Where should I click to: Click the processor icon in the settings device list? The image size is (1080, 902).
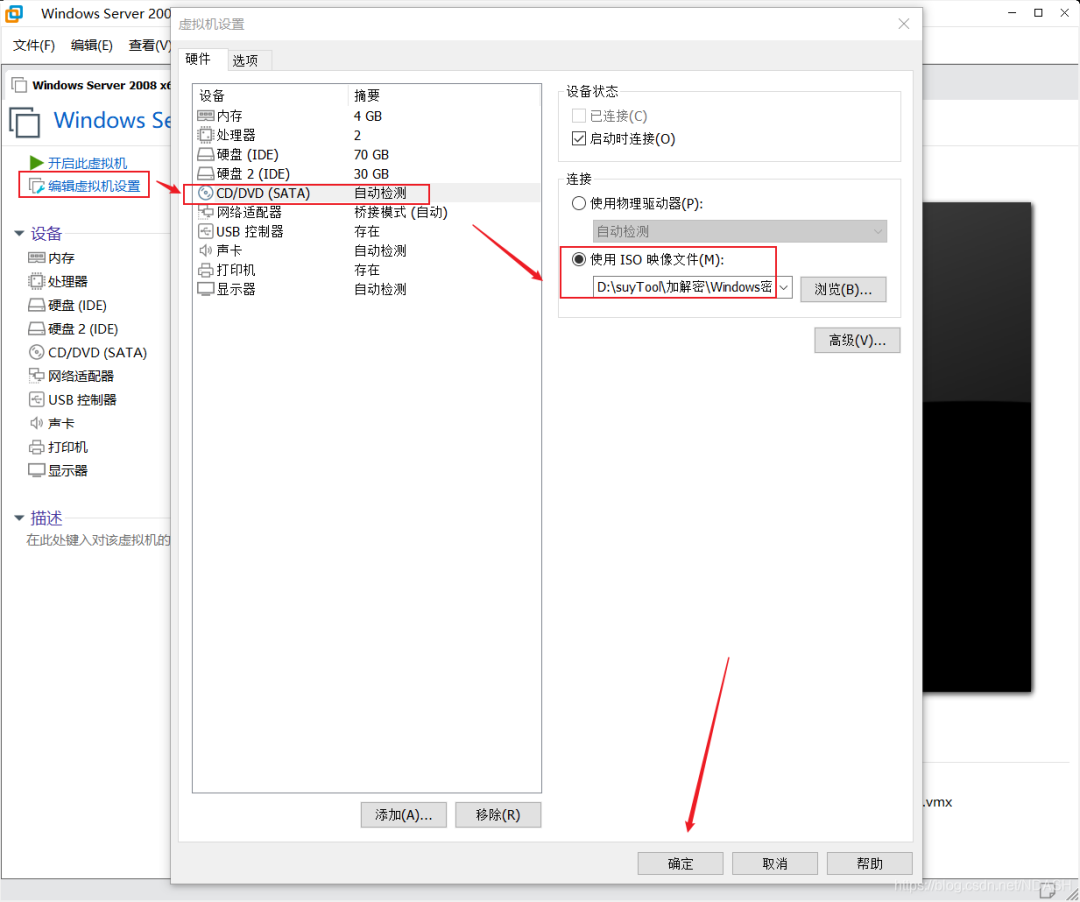205,135
